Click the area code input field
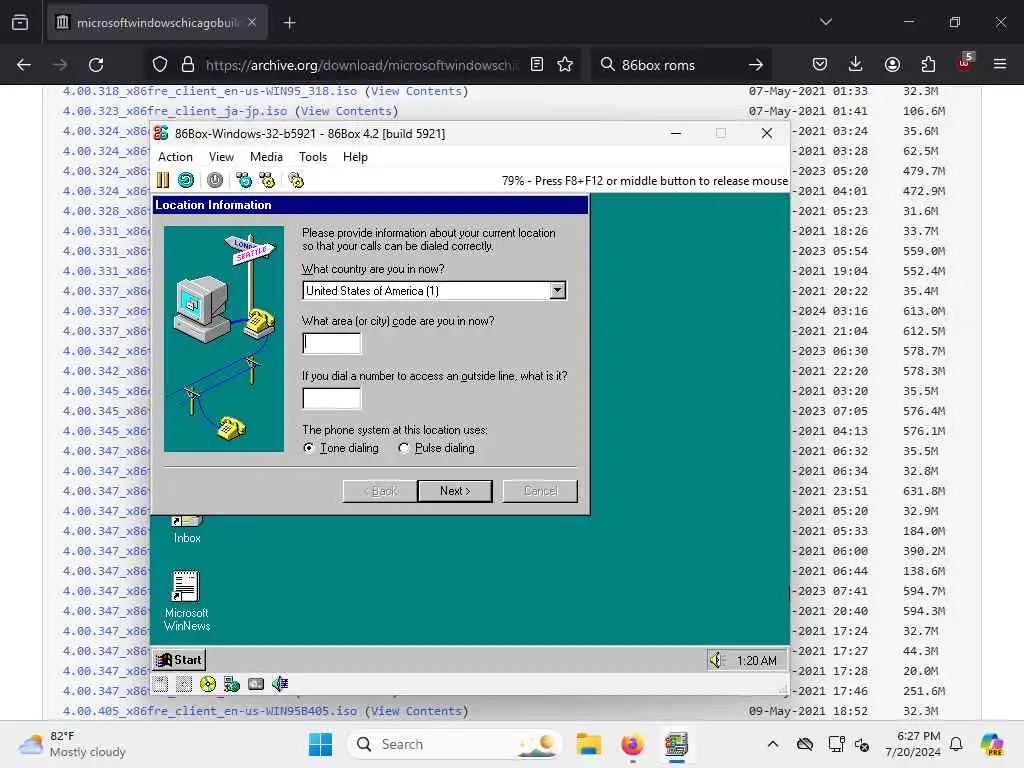Image resolution: width=1024 pixels, height=768 pixels. tap(332, 344)
